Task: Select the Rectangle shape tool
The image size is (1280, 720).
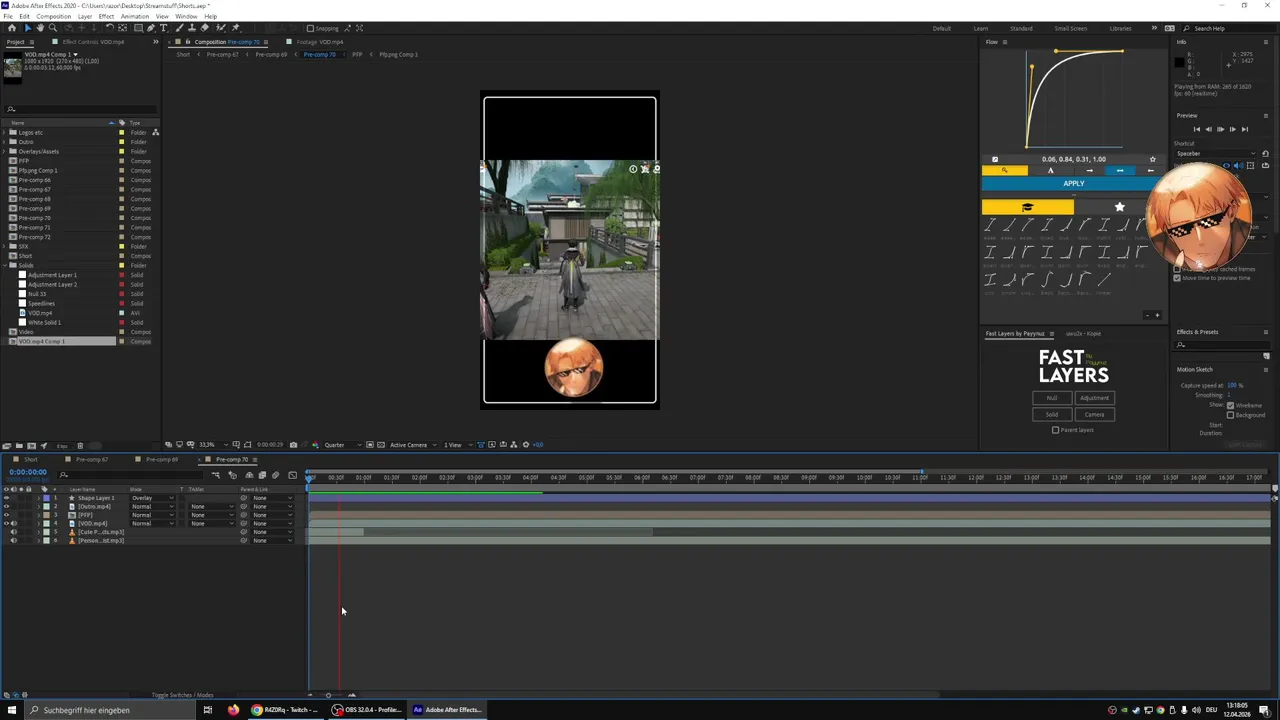Action: coord(138,28)
